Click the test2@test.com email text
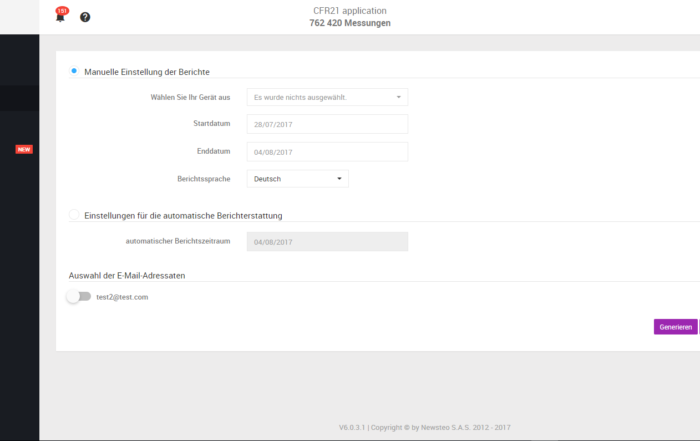 click(122, 297)
